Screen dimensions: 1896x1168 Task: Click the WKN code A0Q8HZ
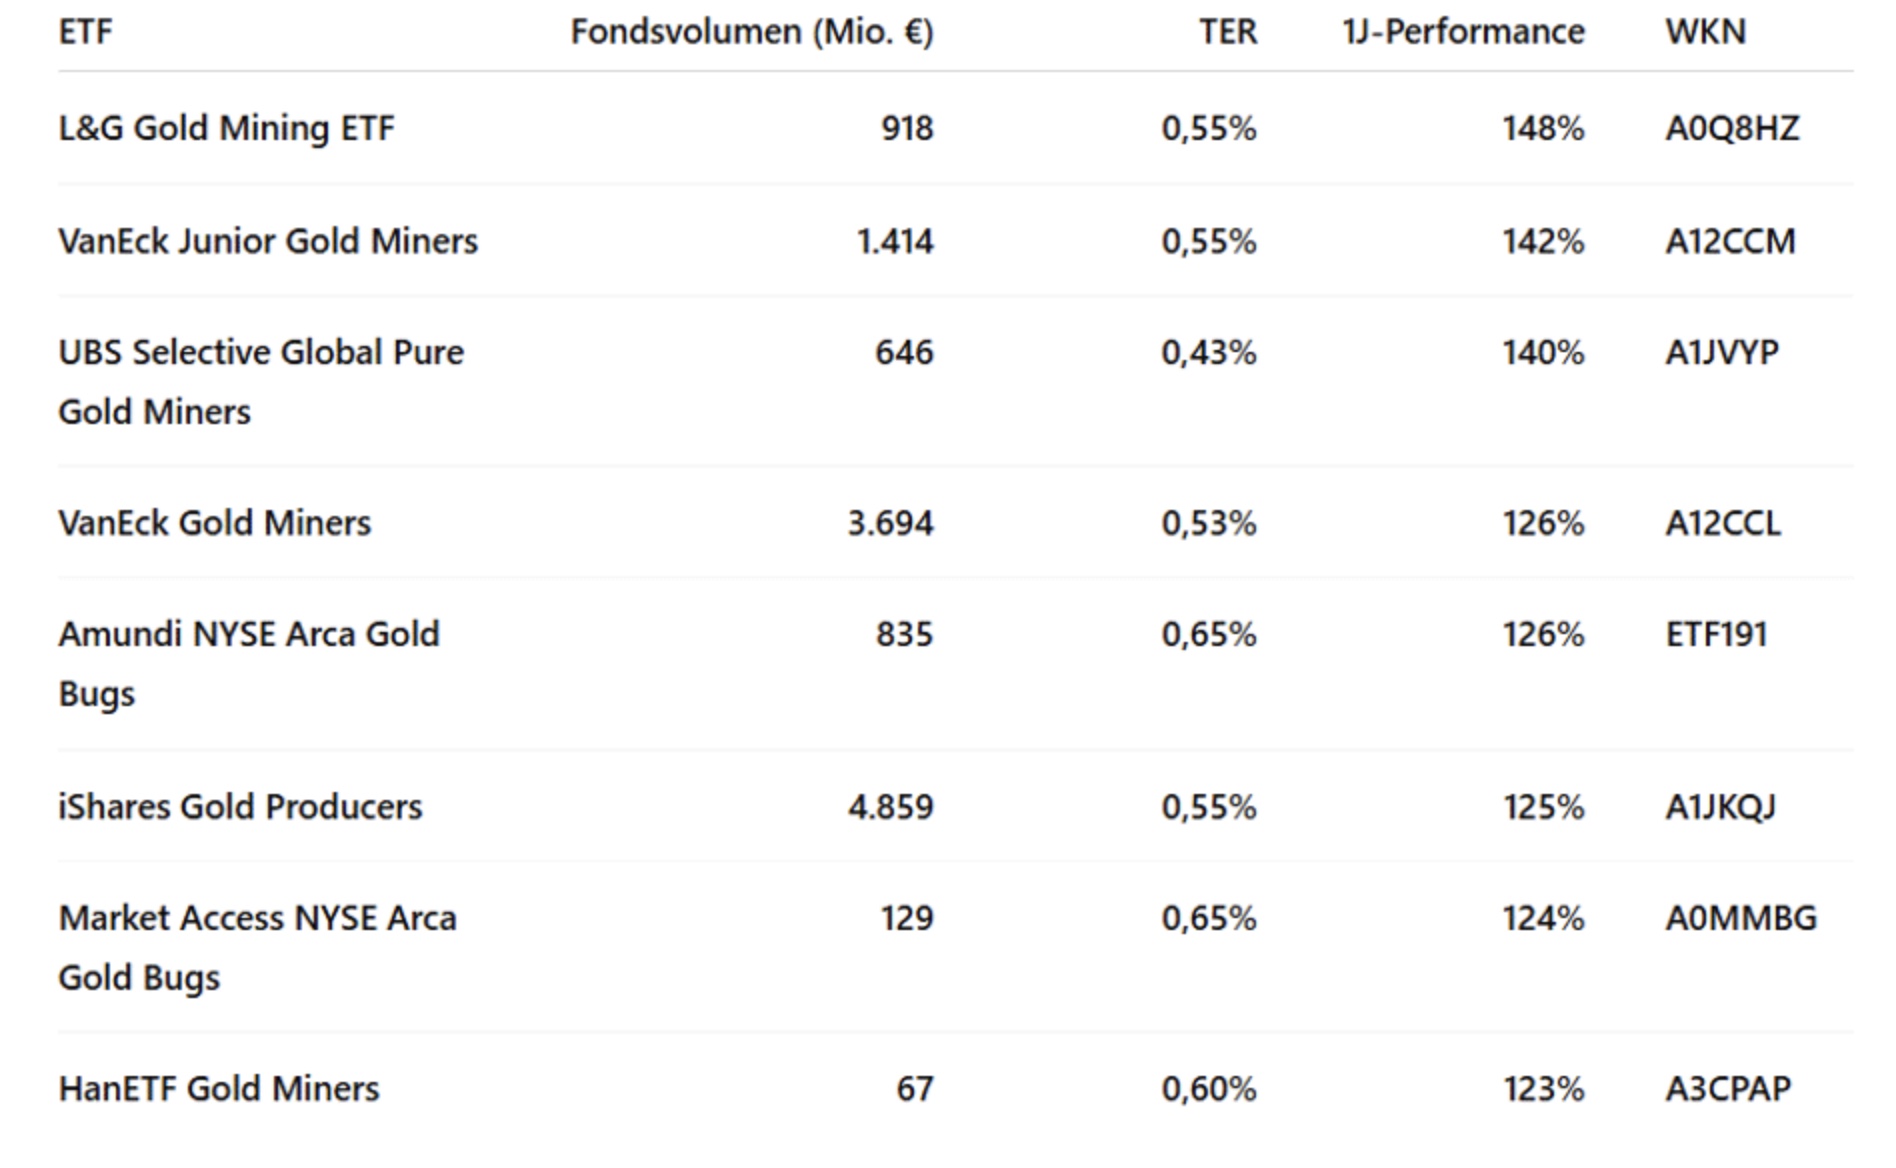tap(1731, 128)
